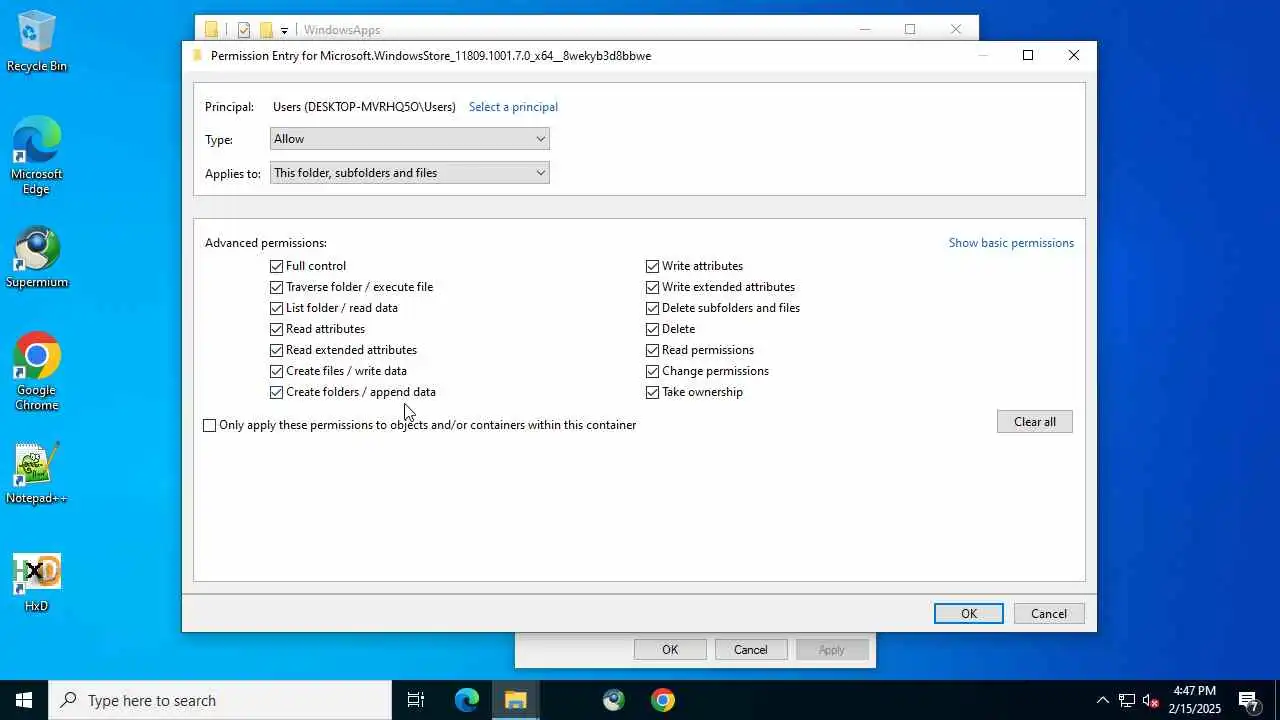
Task: Launch Supermium desktop shortcut
Action: [37, 257]
